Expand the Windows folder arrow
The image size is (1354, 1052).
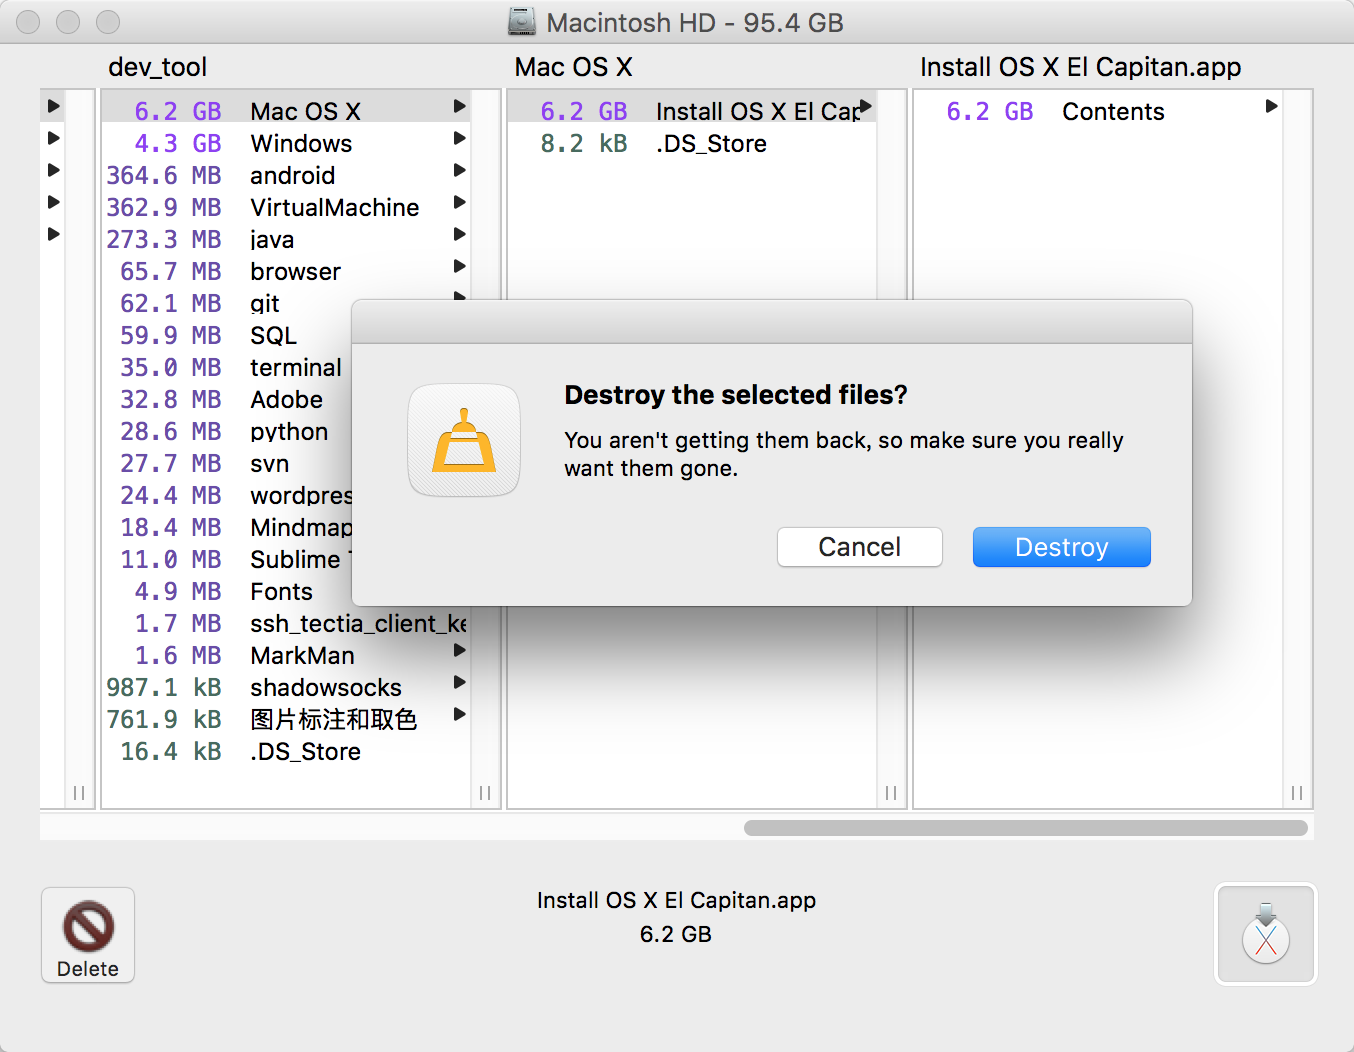point(460,138)
